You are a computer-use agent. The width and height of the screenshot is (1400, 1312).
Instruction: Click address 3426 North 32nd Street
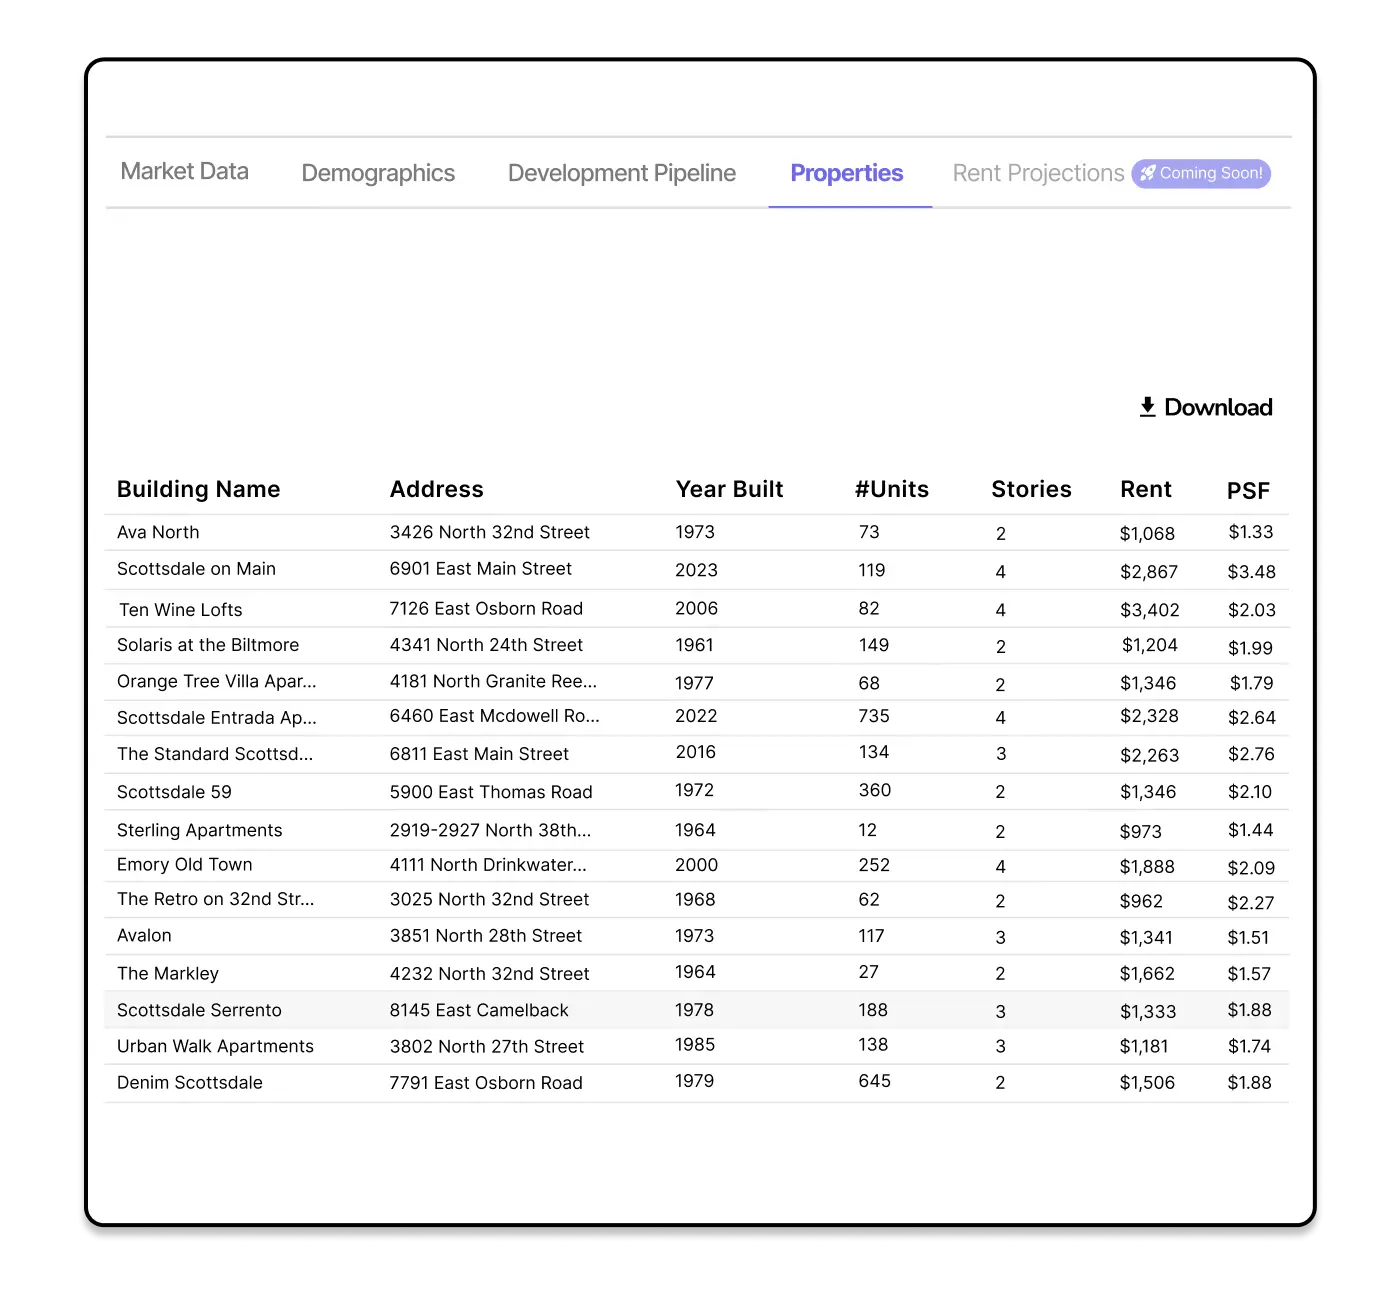[490, 532]
